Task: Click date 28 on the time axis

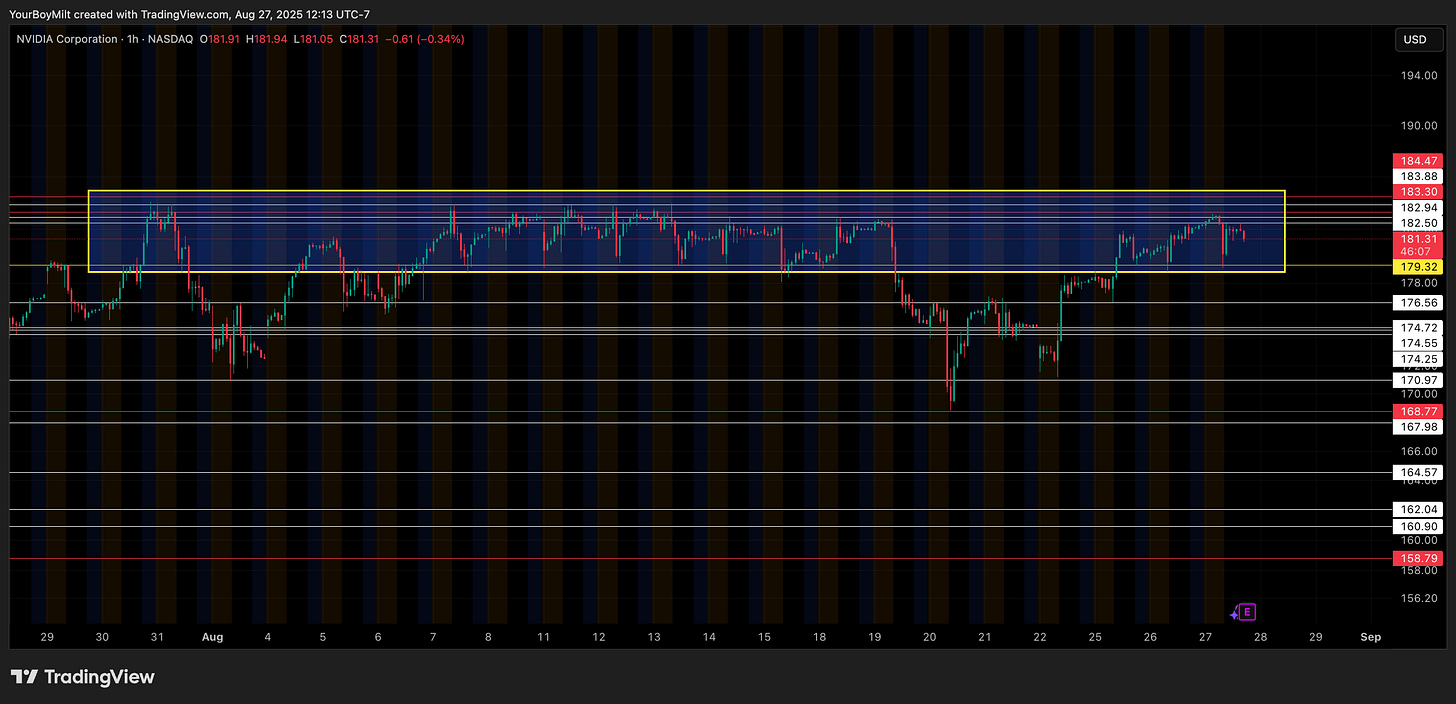Action: pyautogui.click(x=1260, y=637)
